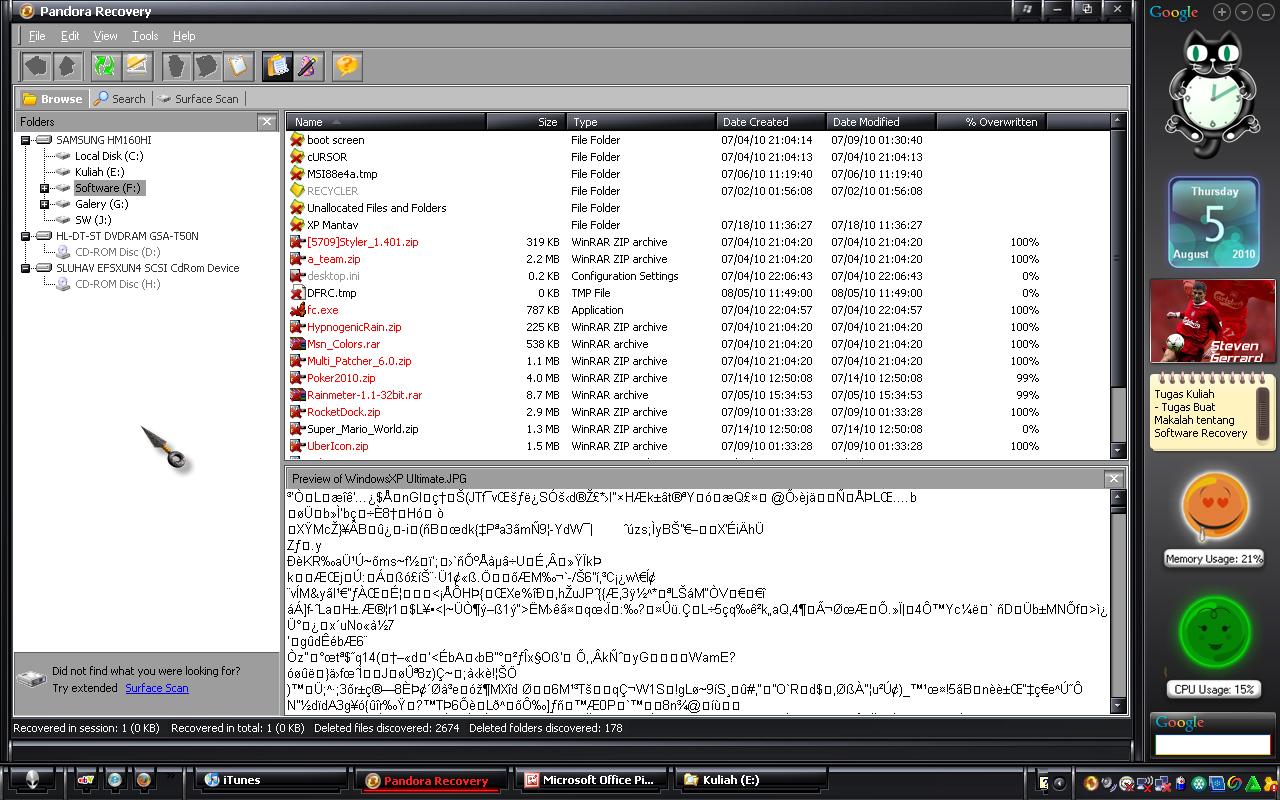Click the Google search box in sidebar
The height and width of the screenshot is (800, 1280).
pyautogui.click(x=1212, y=745)
